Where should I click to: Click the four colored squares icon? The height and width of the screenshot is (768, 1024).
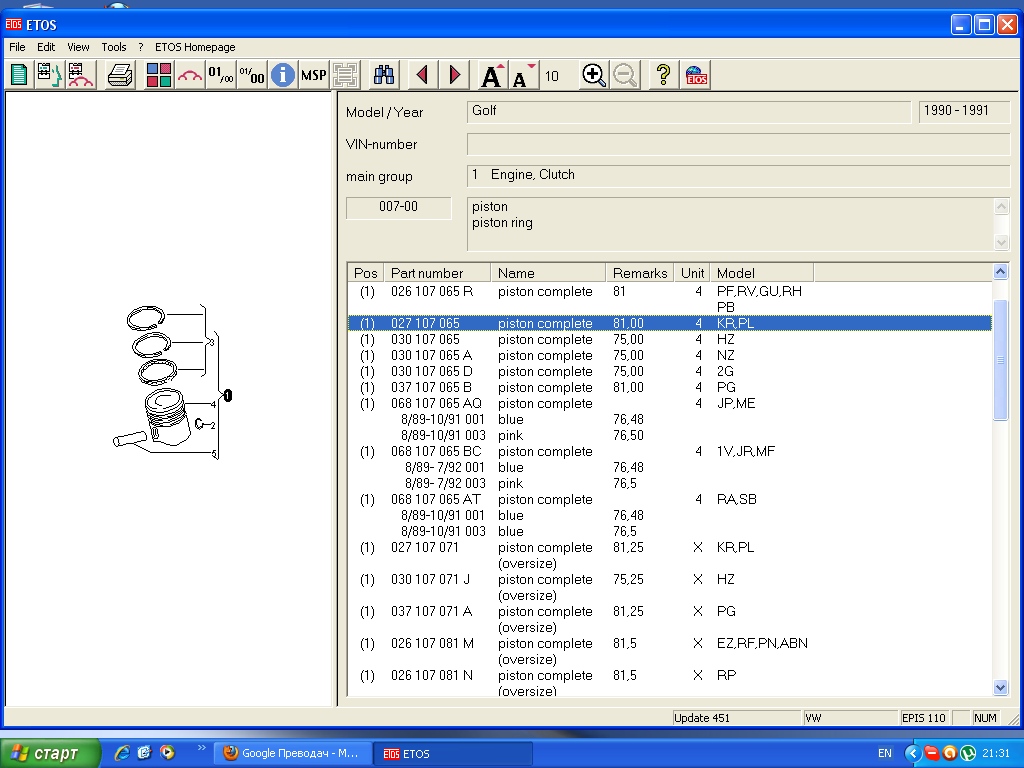click(159, 75)
